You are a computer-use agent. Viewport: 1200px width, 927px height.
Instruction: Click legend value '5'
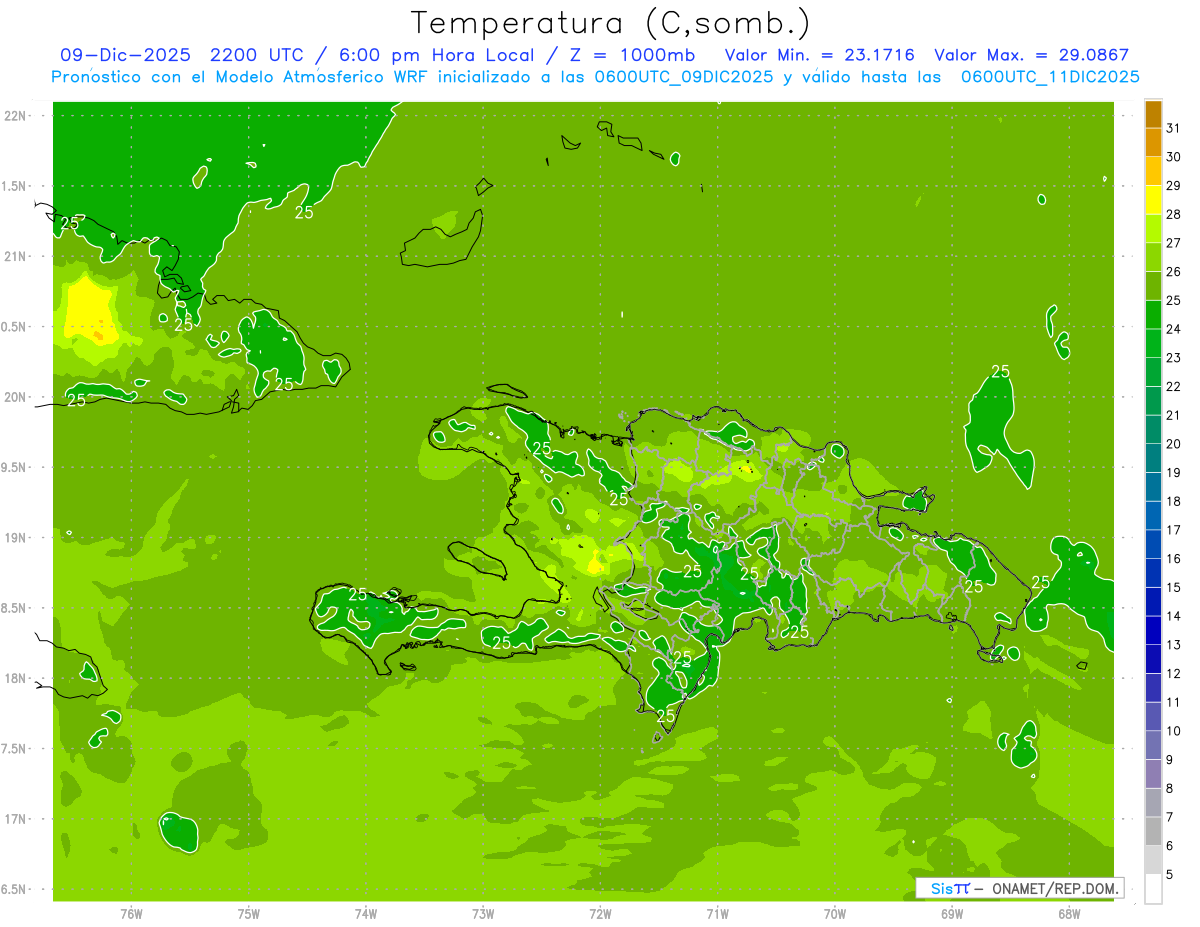pos(1170,875)
